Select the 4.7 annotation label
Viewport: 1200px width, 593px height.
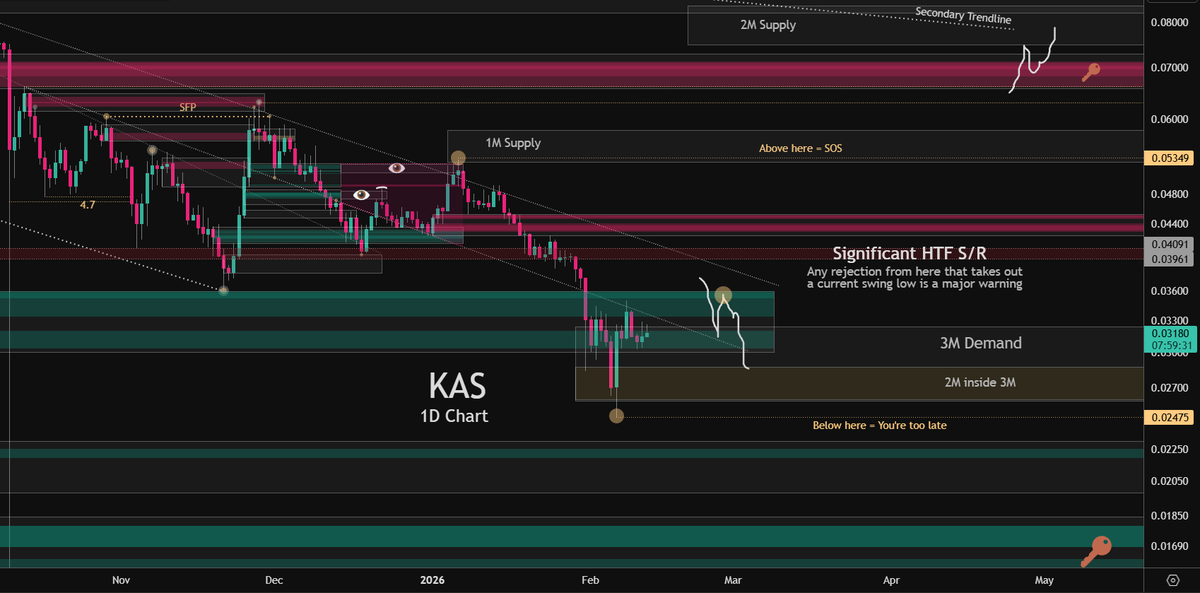88,204
